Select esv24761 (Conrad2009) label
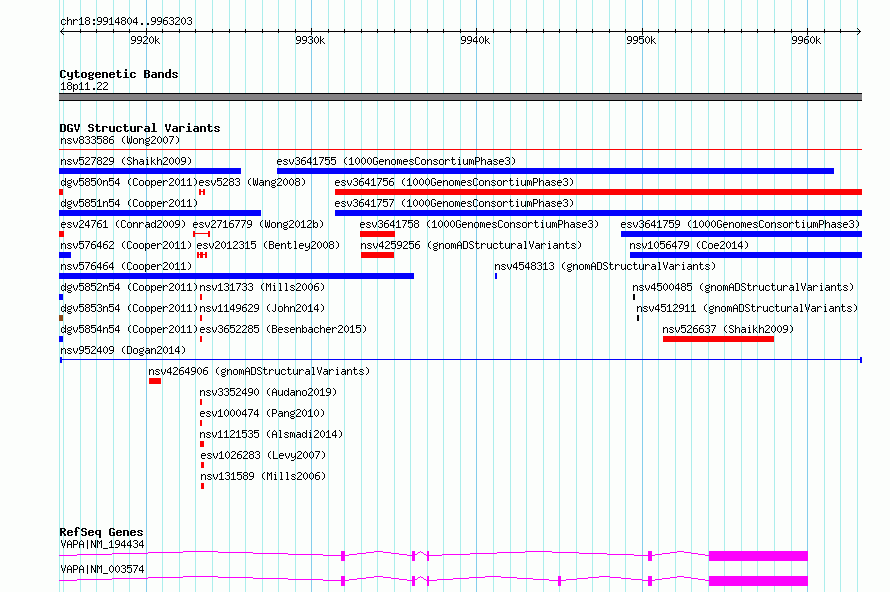890x592 pixels. click(123, 224)
